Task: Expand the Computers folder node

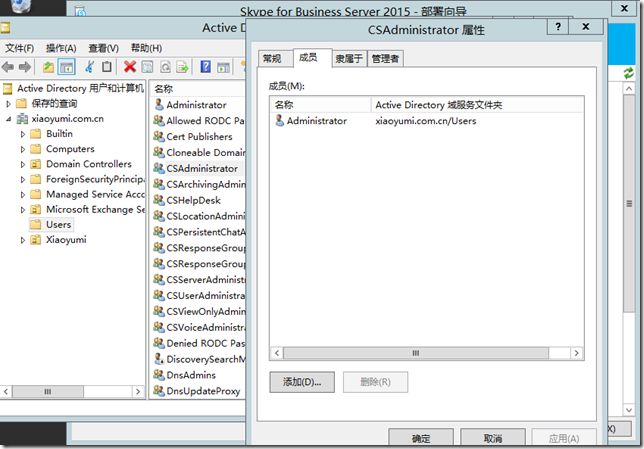Action: pyautogui.click(x=23, y=150)
